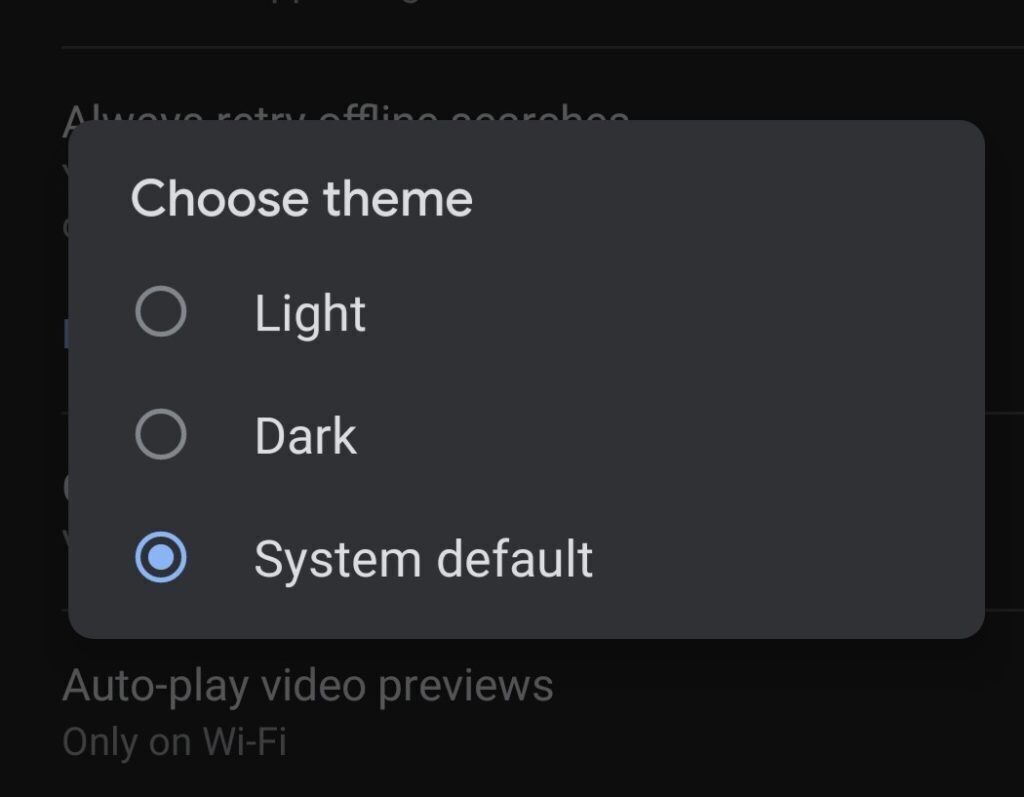Click the "Wi-Fi" text under Auto-play video previews
Image resolution: width=1024 pixels, height=797 pixels.
pos(244,742)
